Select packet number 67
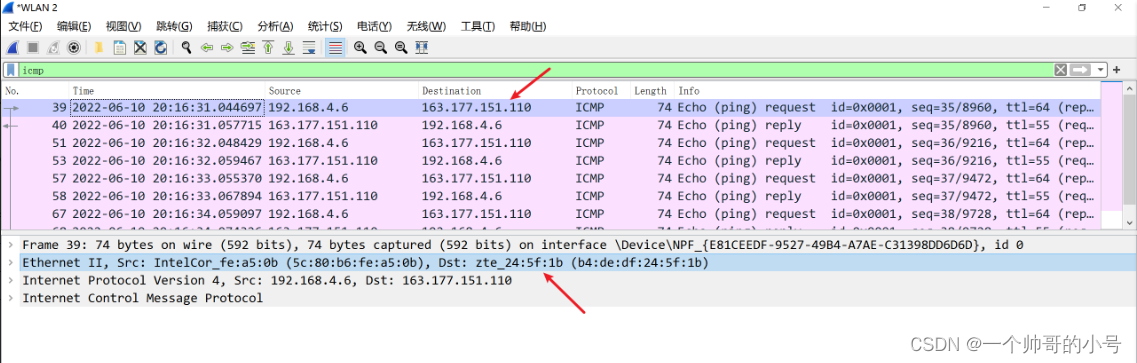1137x363 pixels. click(551, 214)
